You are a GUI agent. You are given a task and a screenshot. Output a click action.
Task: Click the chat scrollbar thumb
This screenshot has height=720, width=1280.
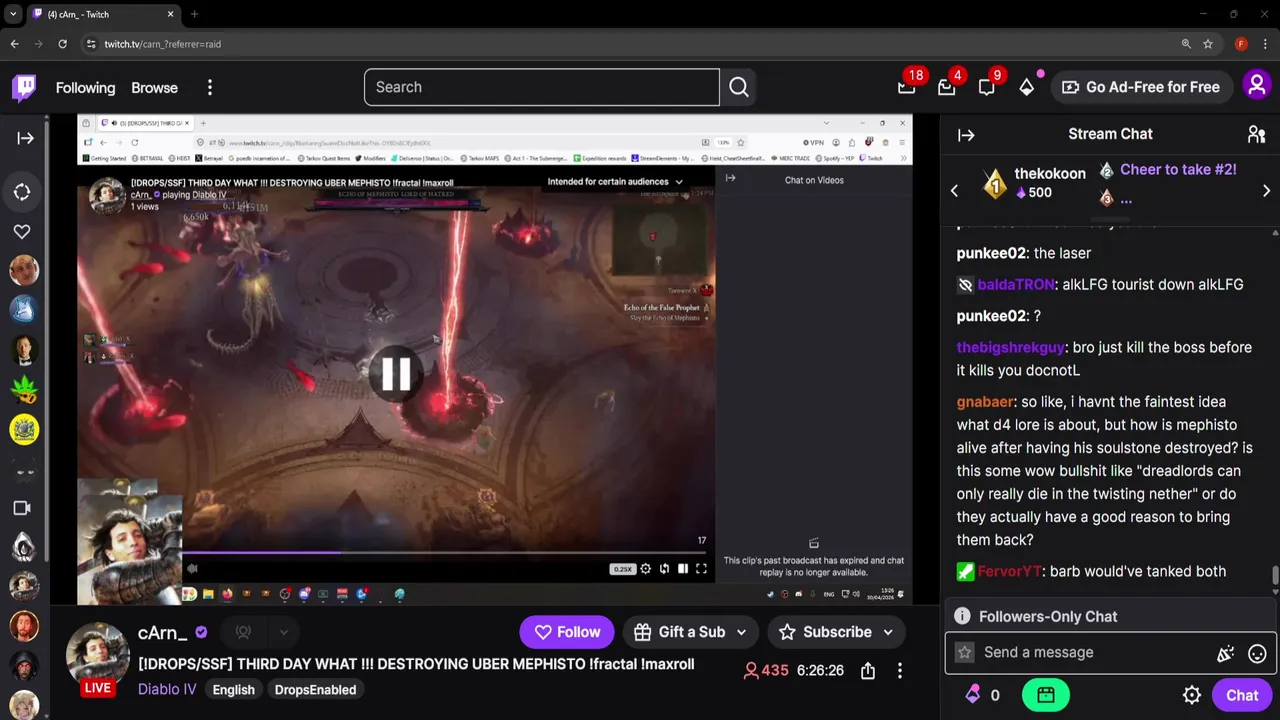(x=1275, y=576)
